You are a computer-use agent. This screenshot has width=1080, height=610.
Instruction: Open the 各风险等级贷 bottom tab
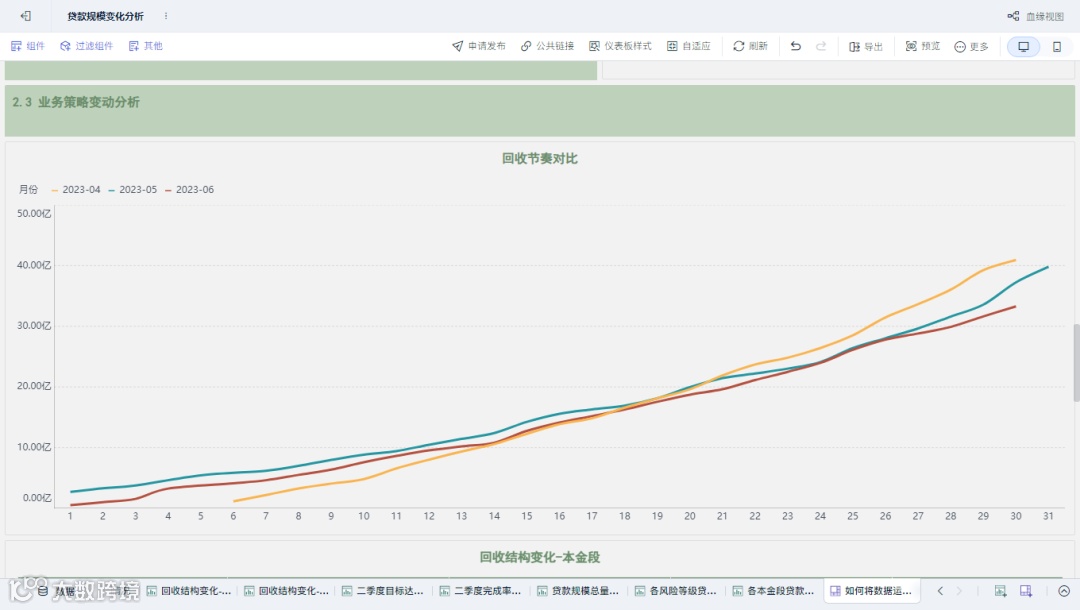coord(676,591)
